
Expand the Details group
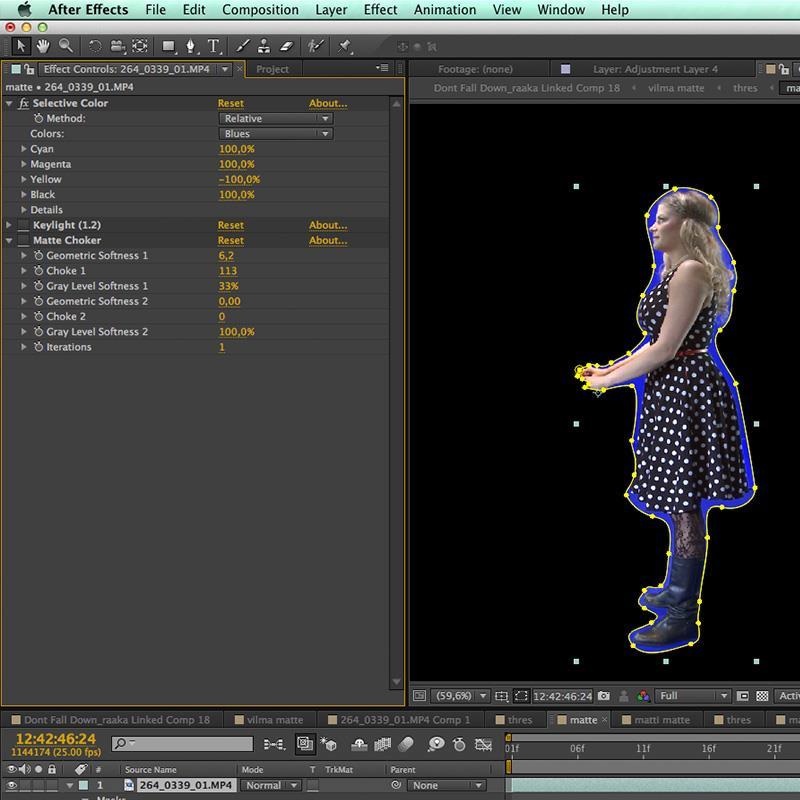tap(23, 210)
